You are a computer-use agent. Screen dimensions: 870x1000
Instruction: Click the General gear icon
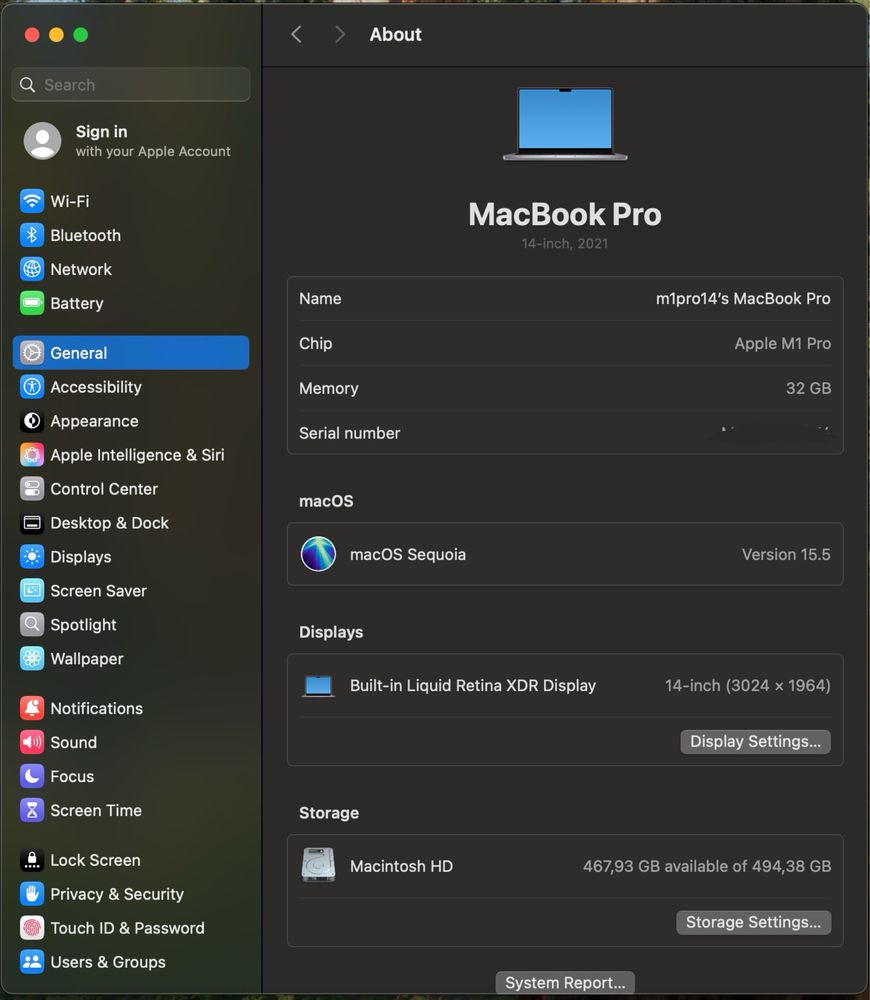(x=32, y=353)
